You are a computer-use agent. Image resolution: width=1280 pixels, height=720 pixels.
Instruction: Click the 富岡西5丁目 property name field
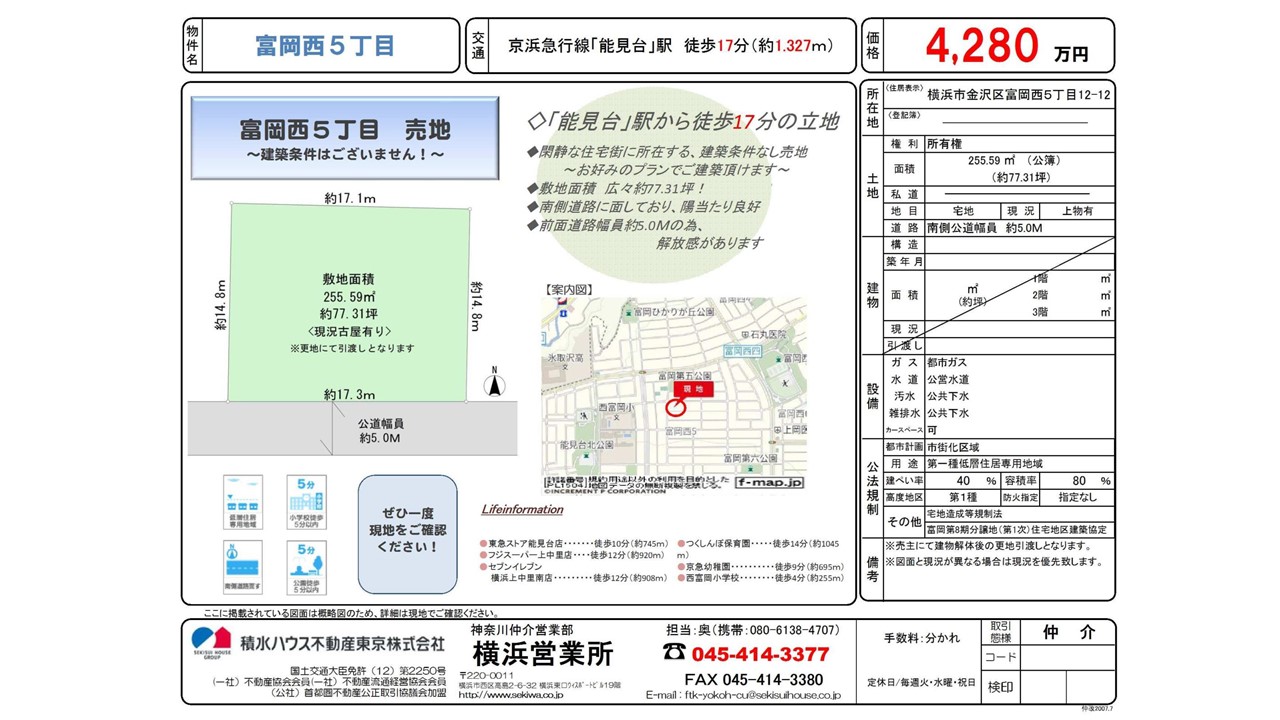click(325, 46)
